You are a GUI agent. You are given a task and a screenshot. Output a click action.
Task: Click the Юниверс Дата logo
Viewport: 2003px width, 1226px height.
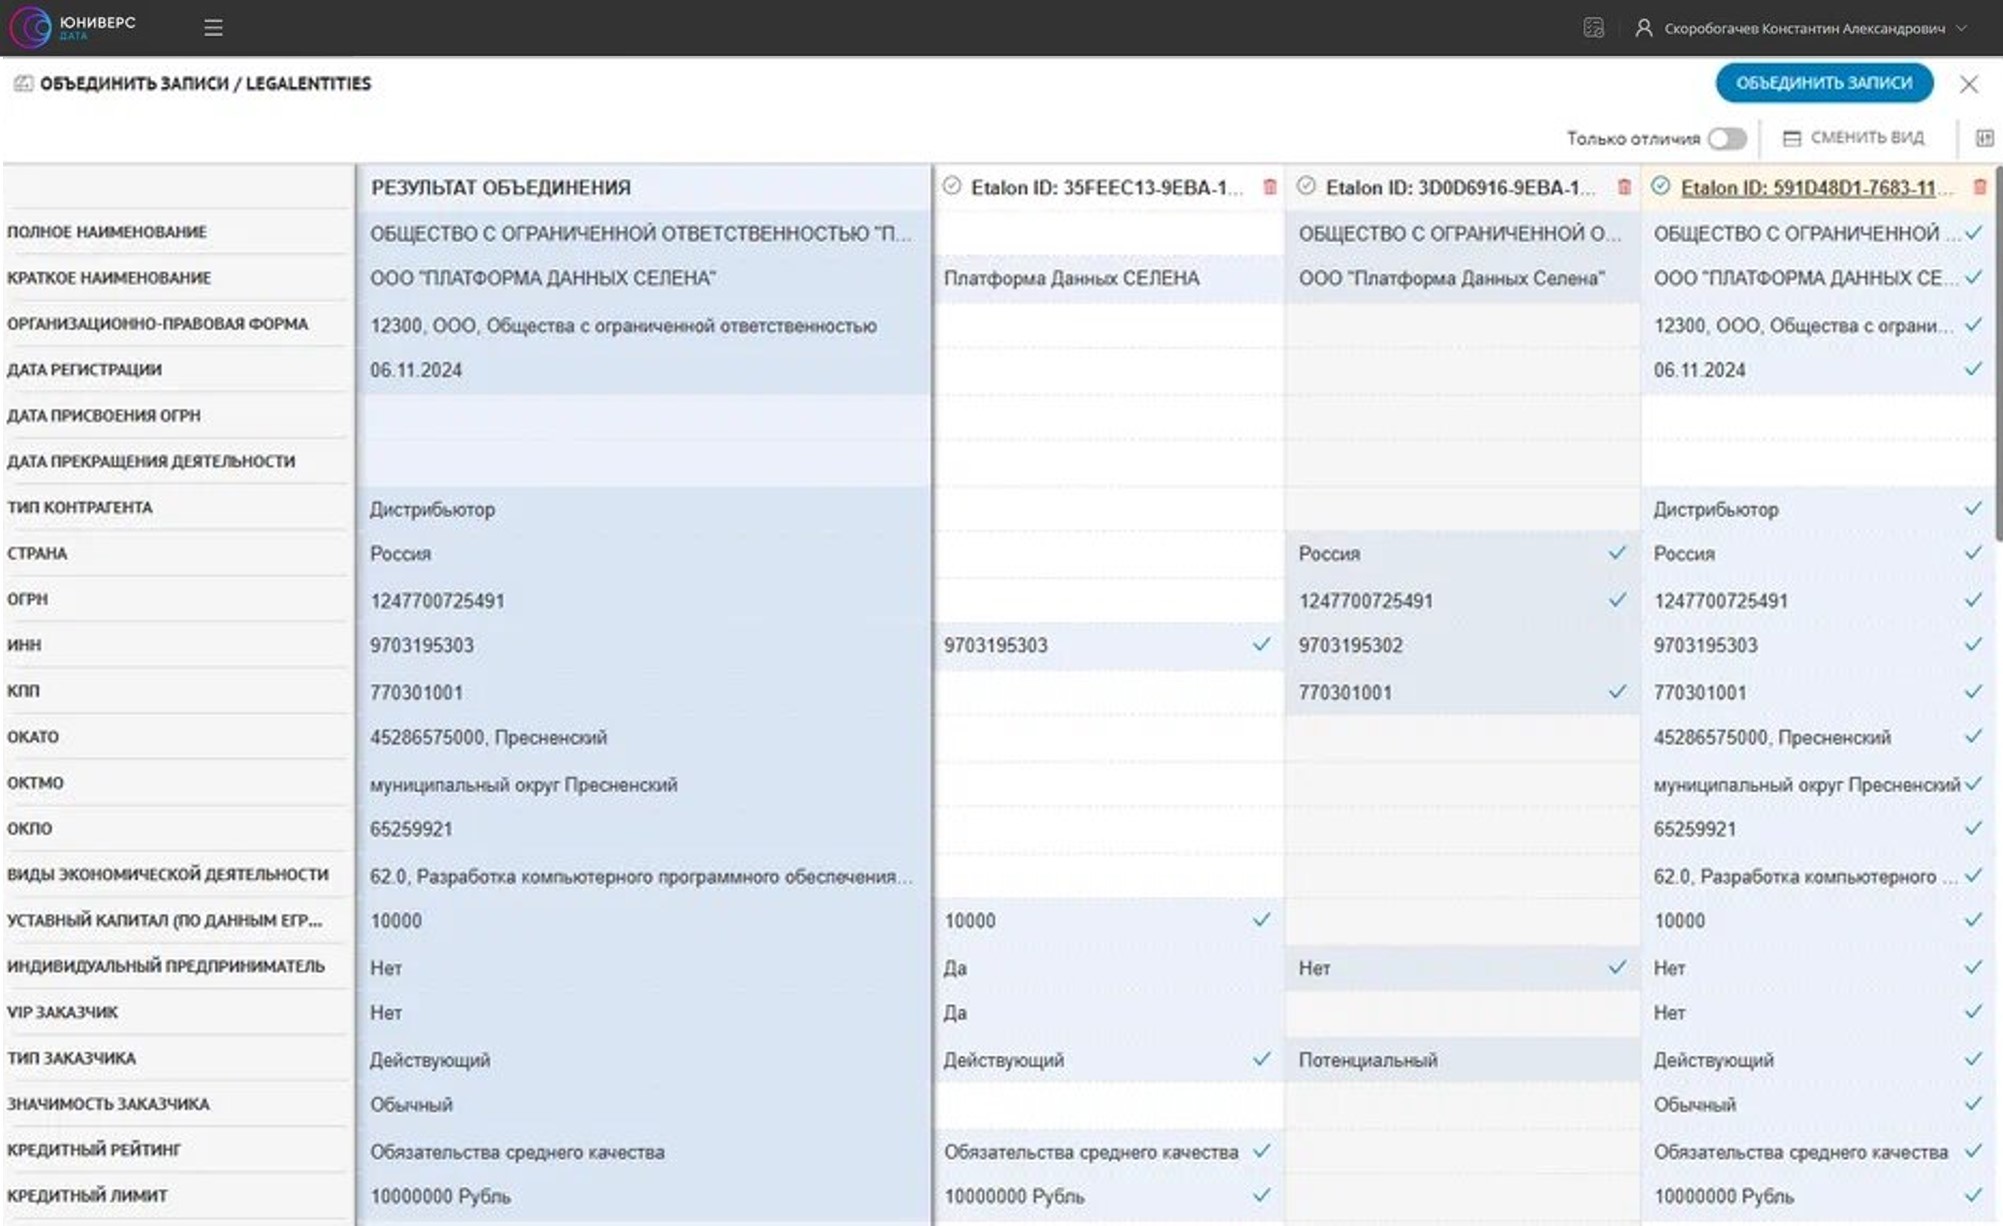(x=70, y=27)
